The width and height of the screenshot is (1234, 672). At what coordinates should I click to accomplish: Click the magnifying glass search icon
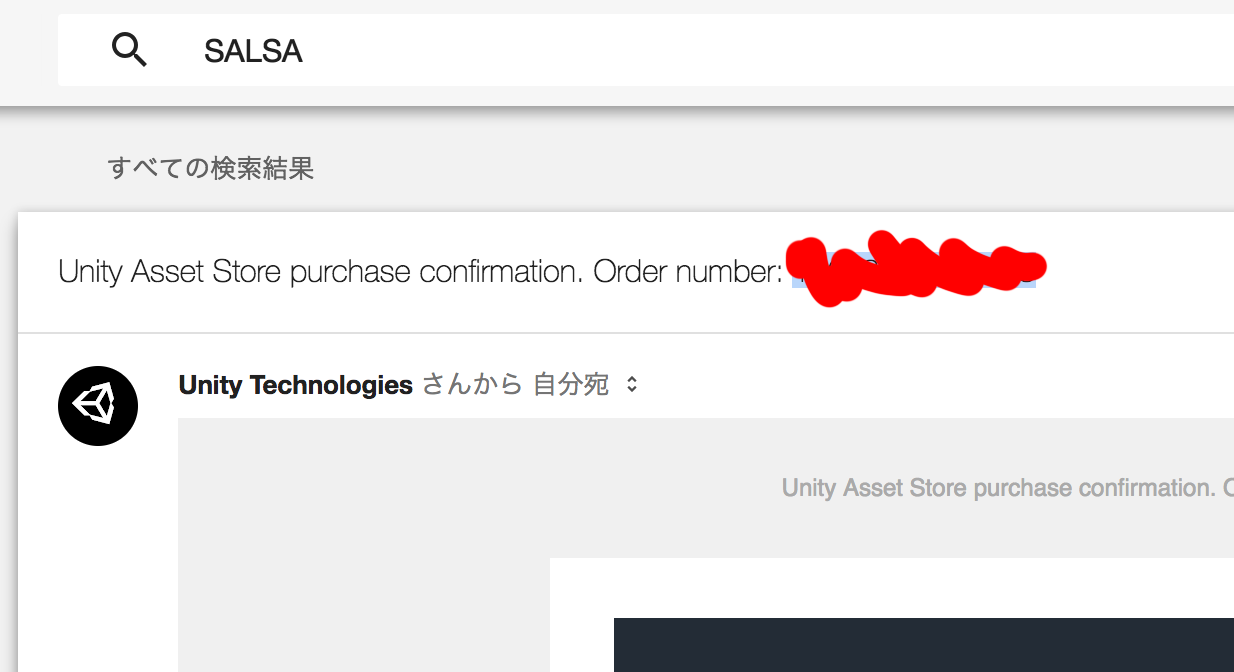point(129,49)
